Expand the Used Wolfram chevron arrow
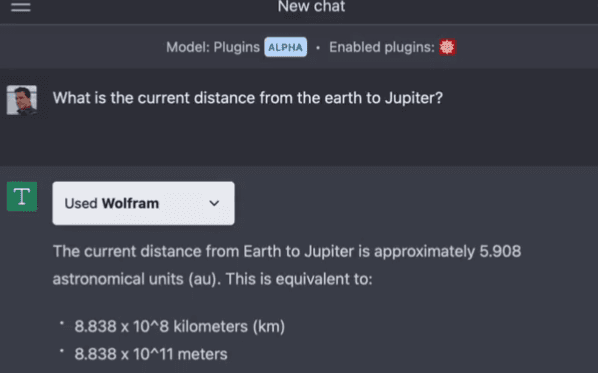 point(214,203)
